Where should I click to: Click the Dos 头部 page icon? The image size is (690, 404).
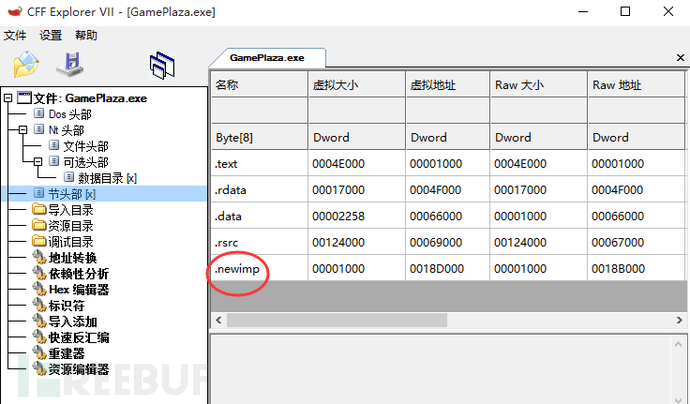click(39, 114)
